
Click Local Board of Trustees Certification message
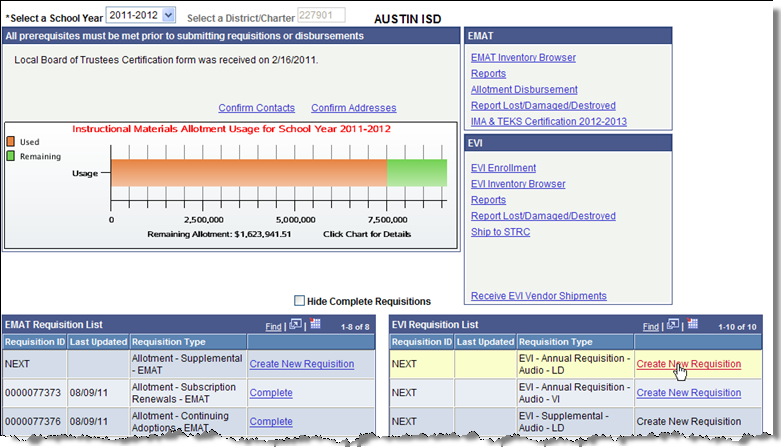[x=166, y=60]
